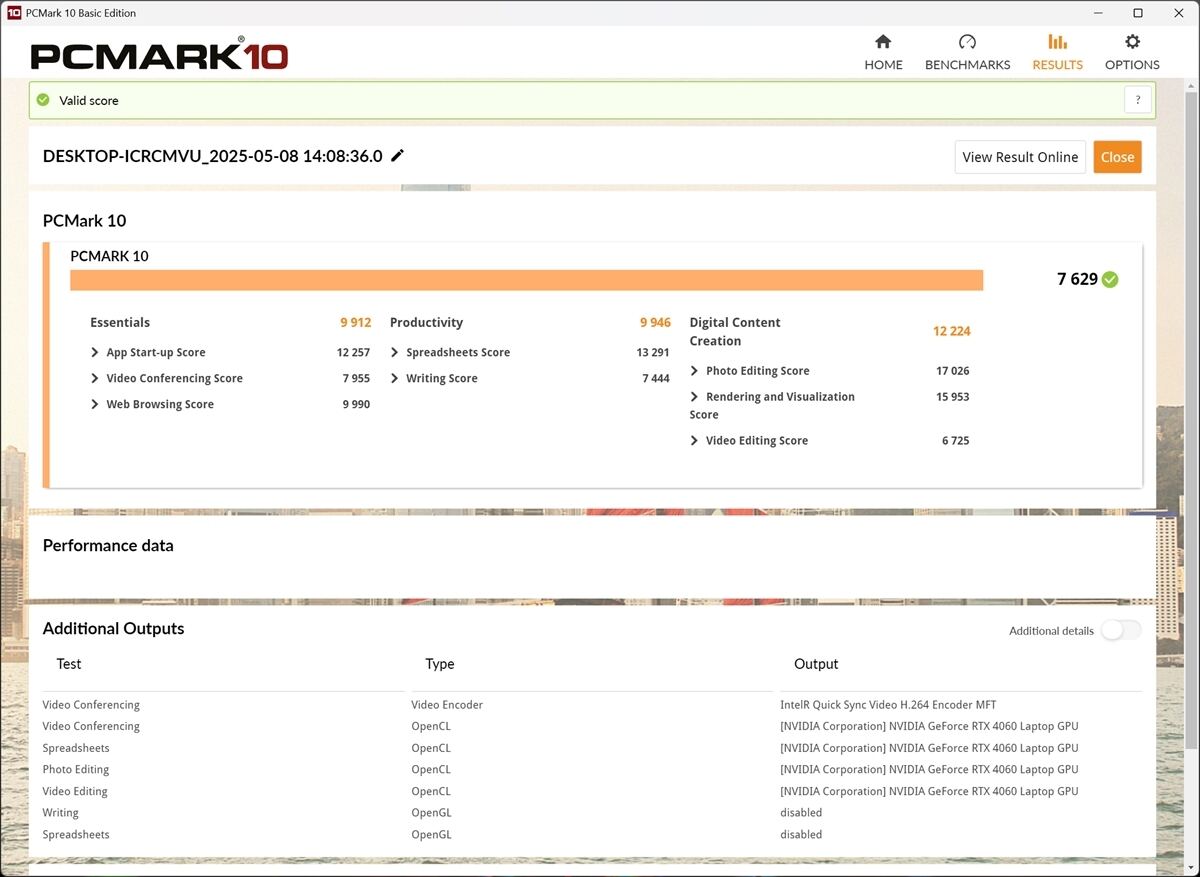
Task: Open the question mark help button
Action: click(1137, 100)
